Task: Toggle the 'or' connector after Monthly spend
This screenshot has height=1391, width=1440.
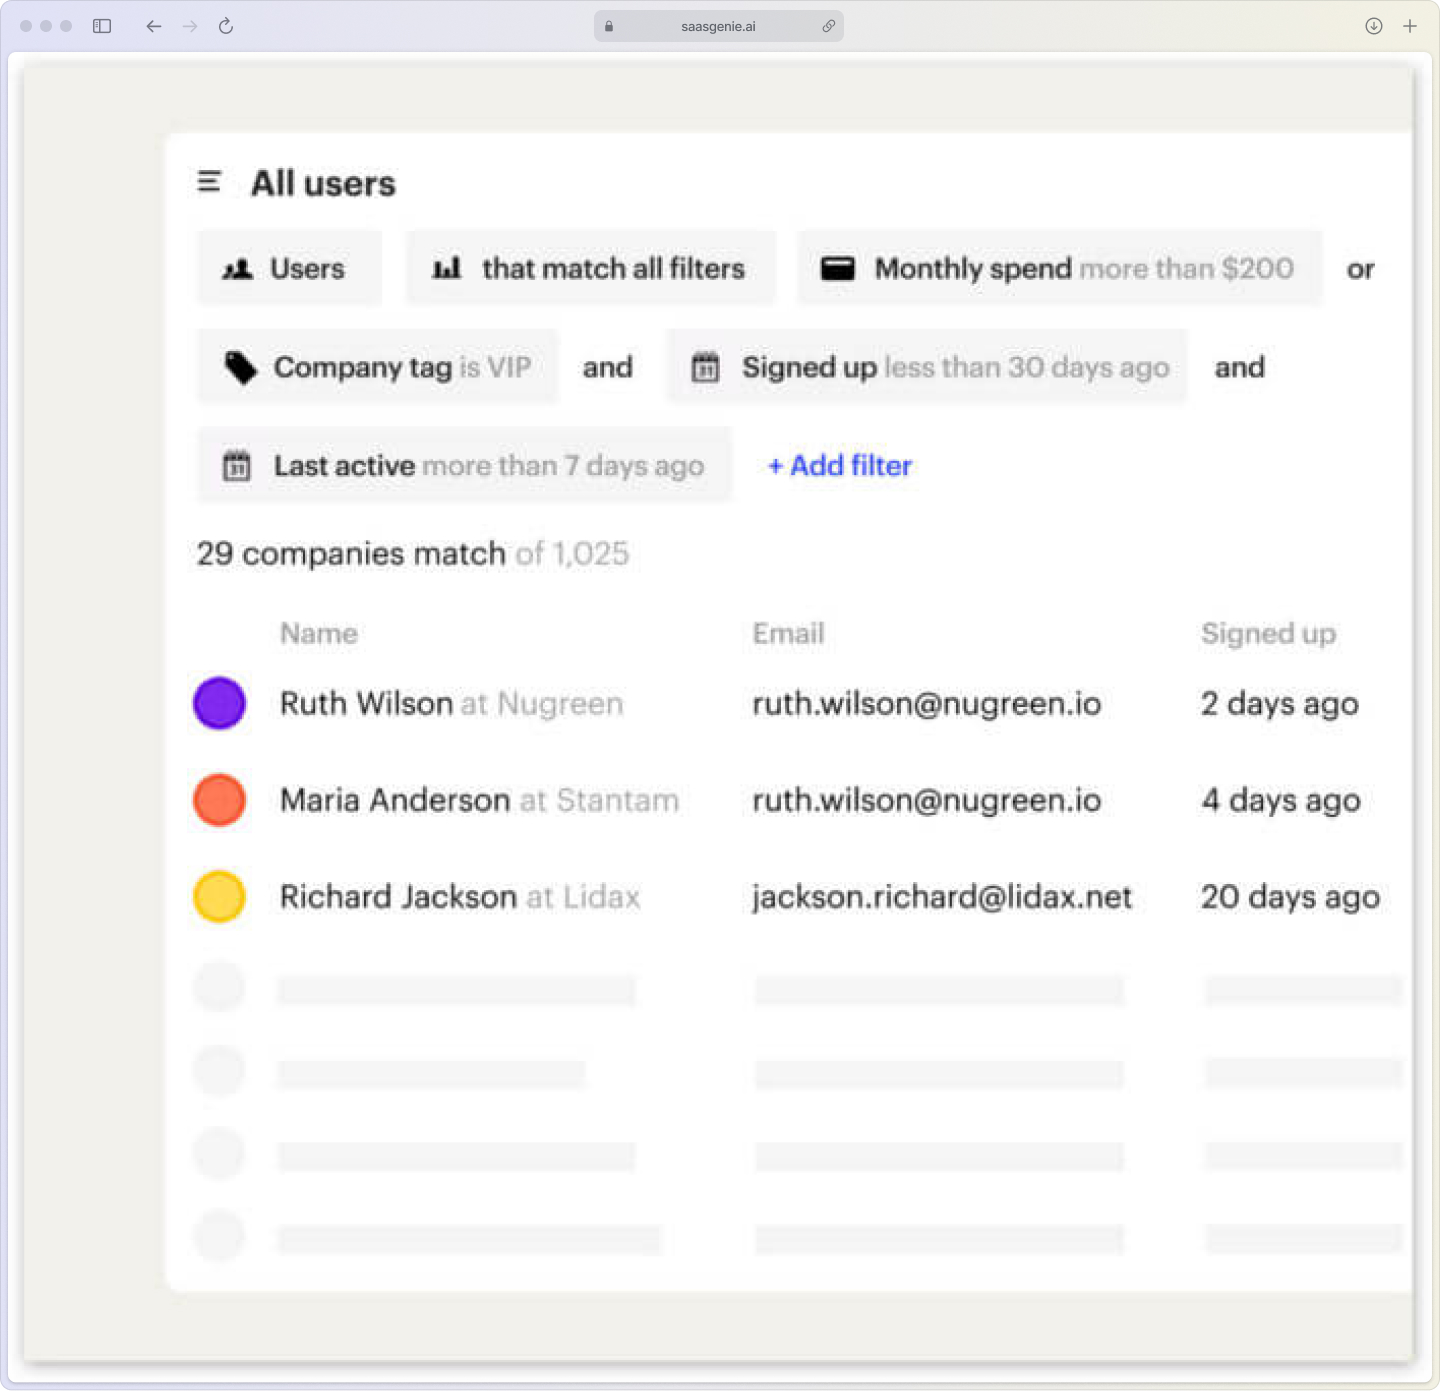Action: (x=1360, y=269)
